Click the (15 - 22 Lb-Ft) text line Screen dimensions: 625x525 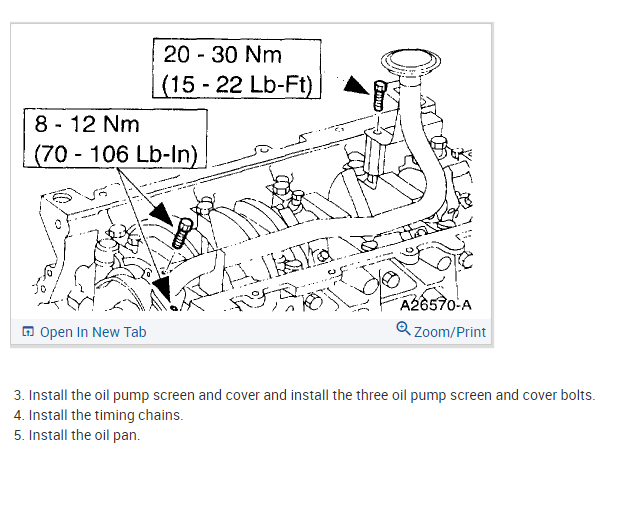click(237, 85)
